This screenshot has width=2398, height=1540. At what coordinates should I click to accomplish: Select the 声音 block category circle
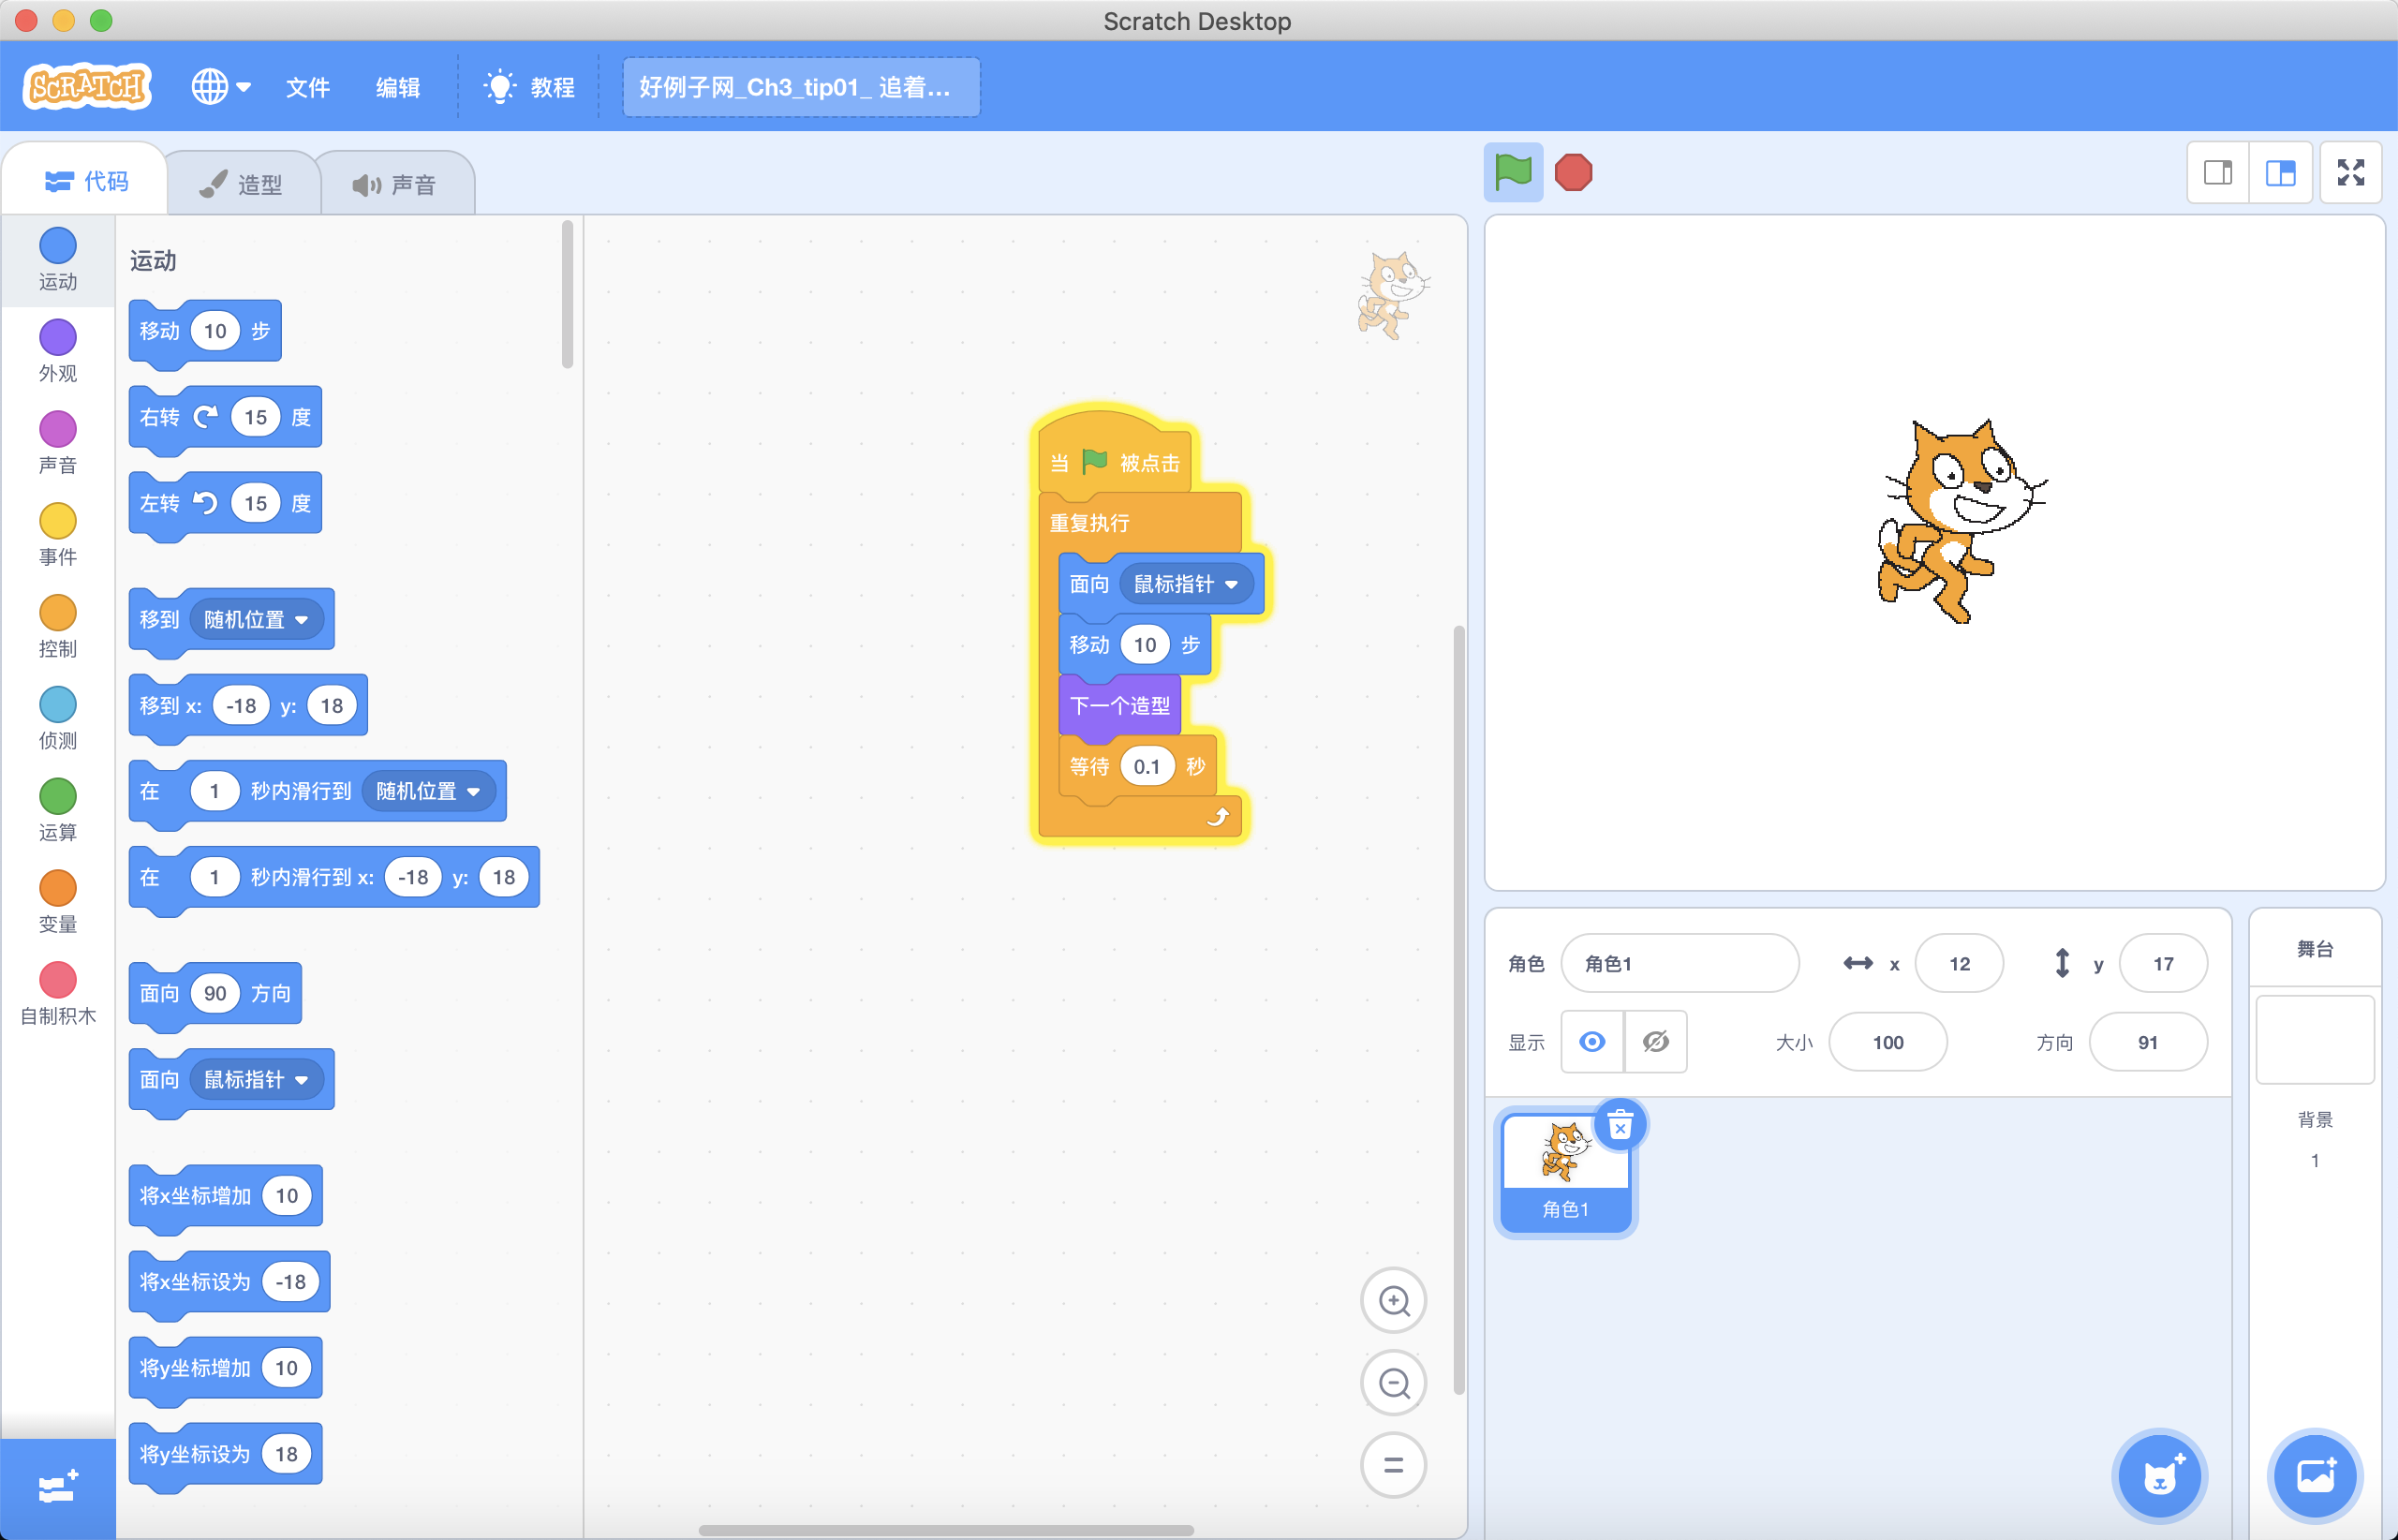57,430
